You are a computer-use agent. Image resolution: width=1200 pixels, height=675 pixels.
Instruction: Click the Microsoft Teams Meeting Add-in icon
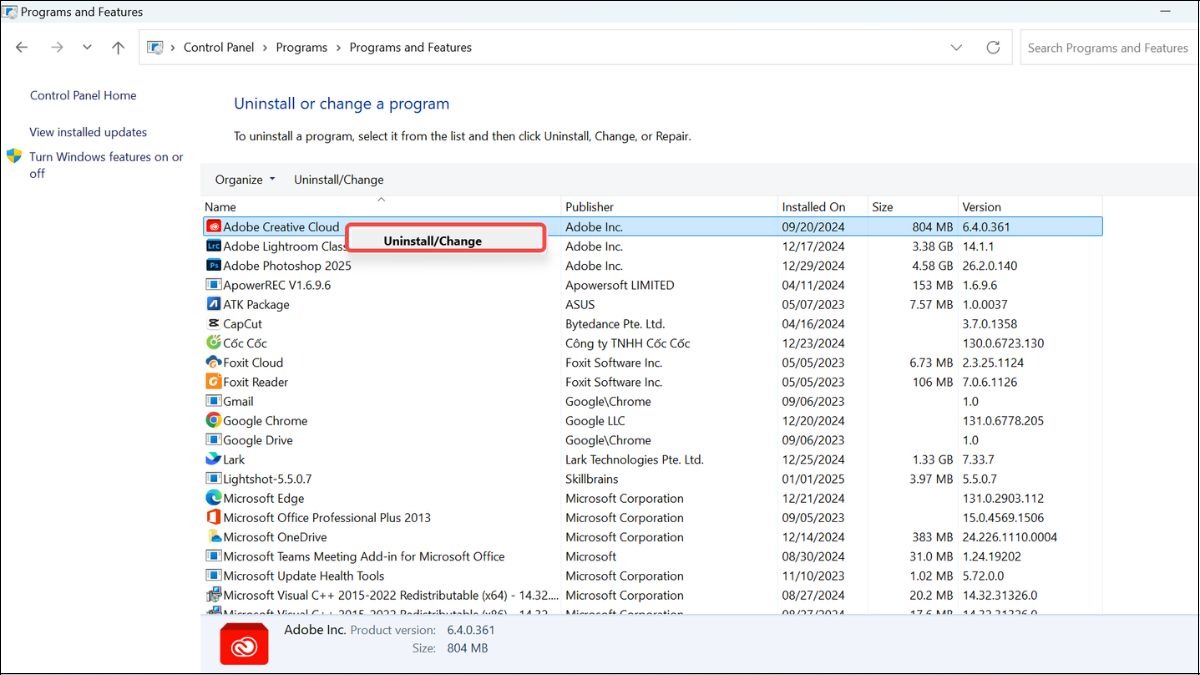tap(213, 557)
